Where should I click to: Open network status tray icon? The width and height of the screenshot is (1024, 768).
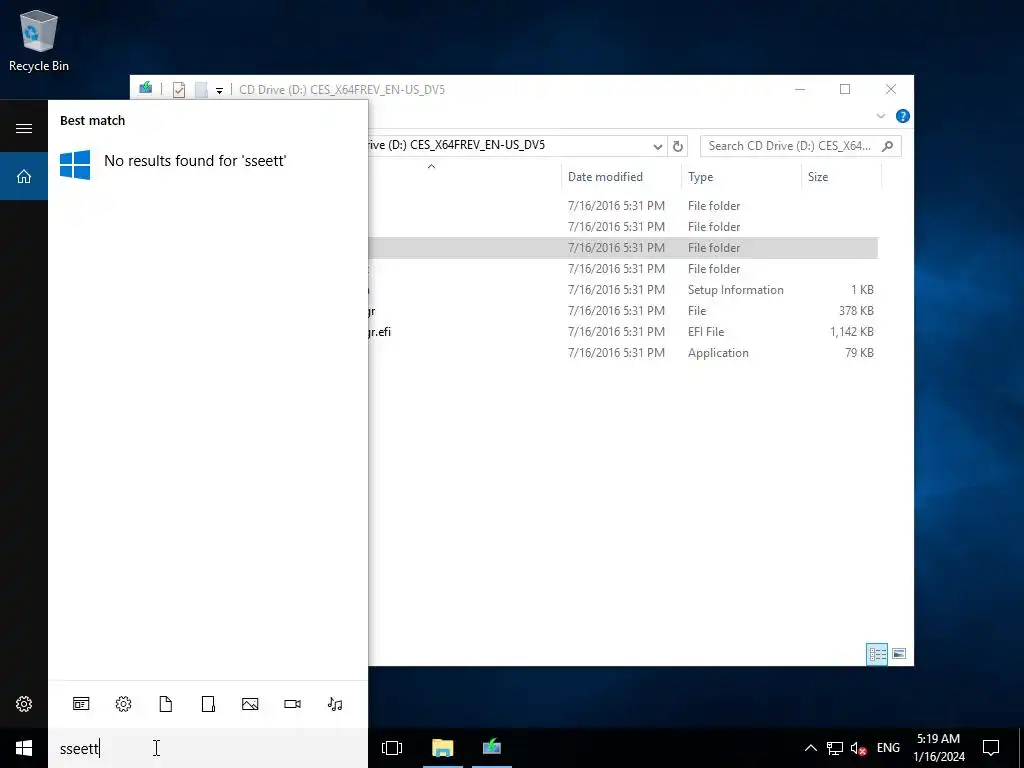(x=835, y=748)
